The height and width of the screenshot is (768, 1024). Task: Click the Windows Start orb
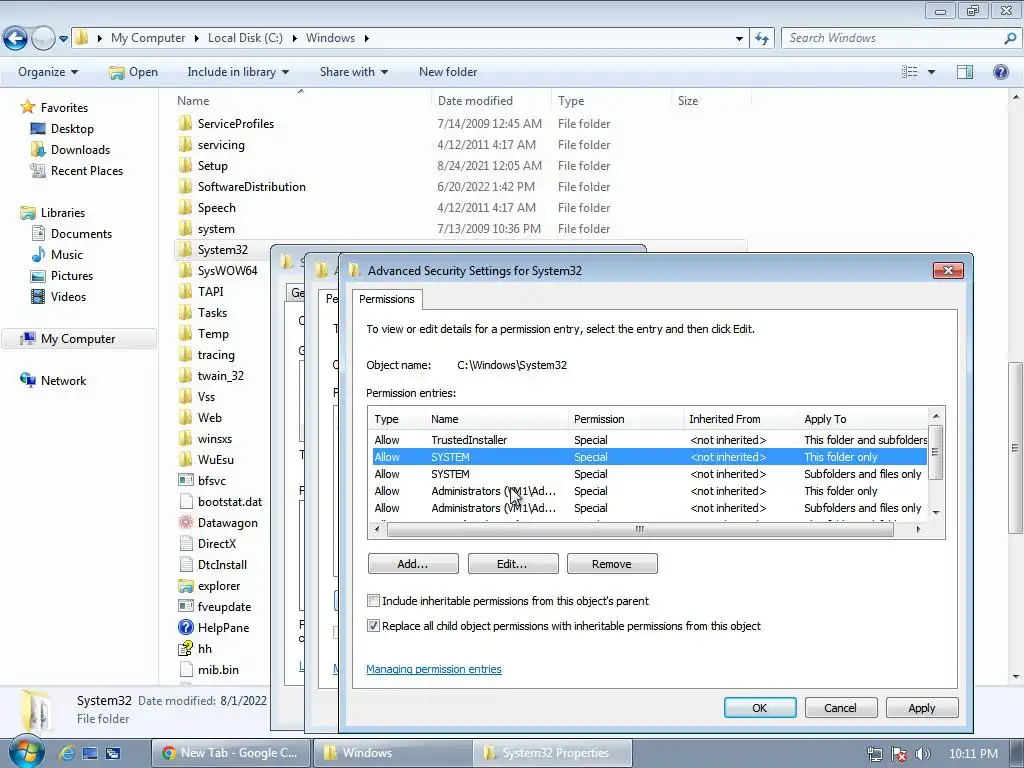26,752
